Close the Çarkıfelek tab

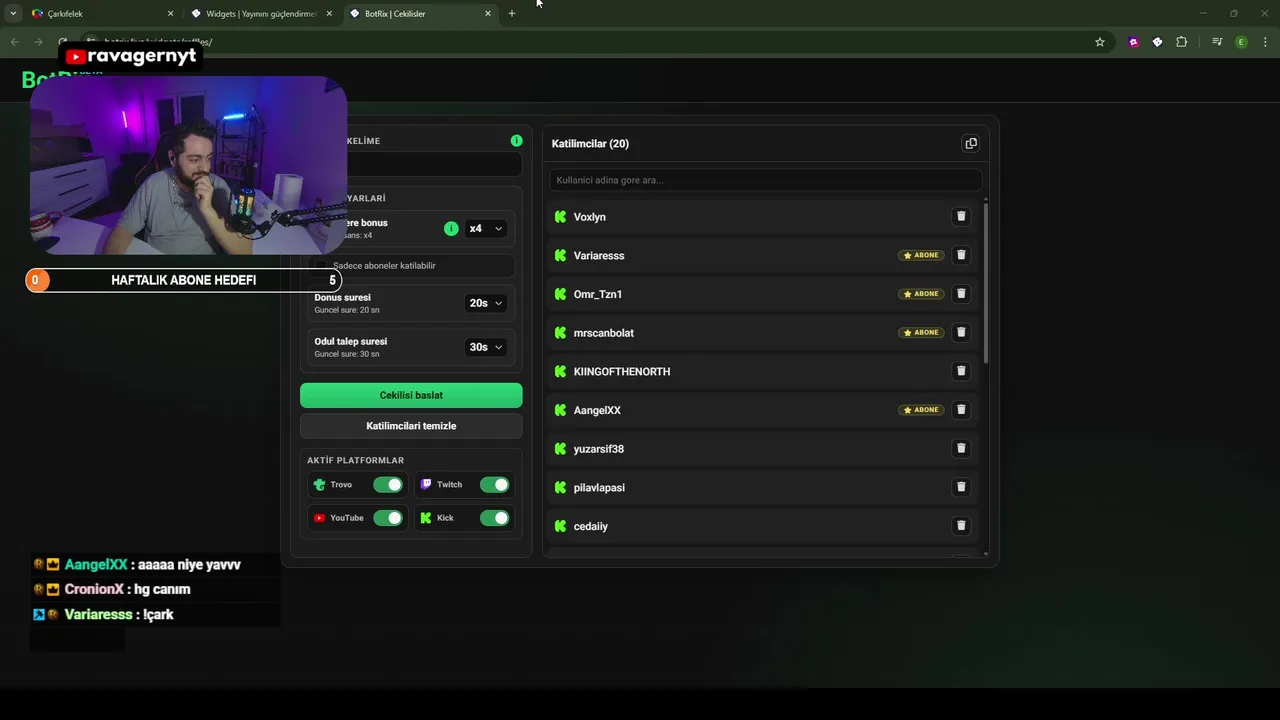pos(170,14)
